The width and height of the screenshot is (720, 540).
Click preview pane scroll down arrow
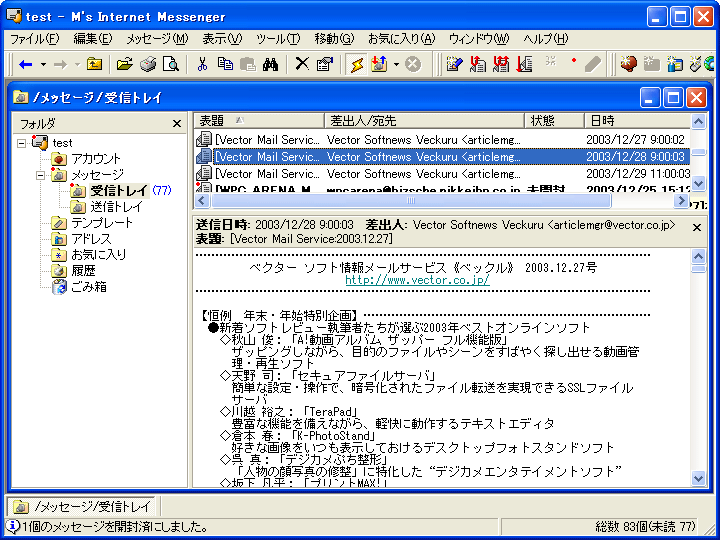coord(698,478)
